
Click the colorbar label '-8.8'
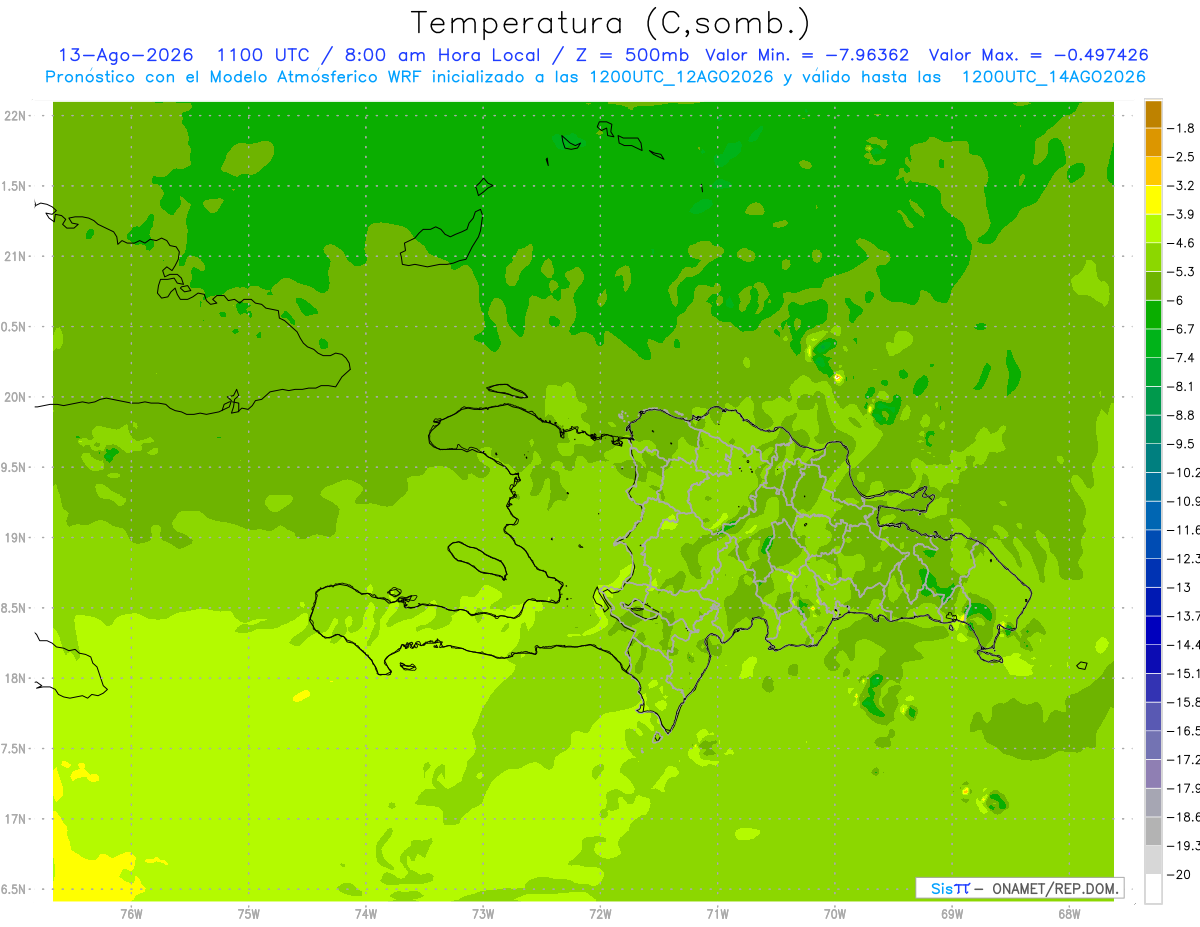(1183, 415)
